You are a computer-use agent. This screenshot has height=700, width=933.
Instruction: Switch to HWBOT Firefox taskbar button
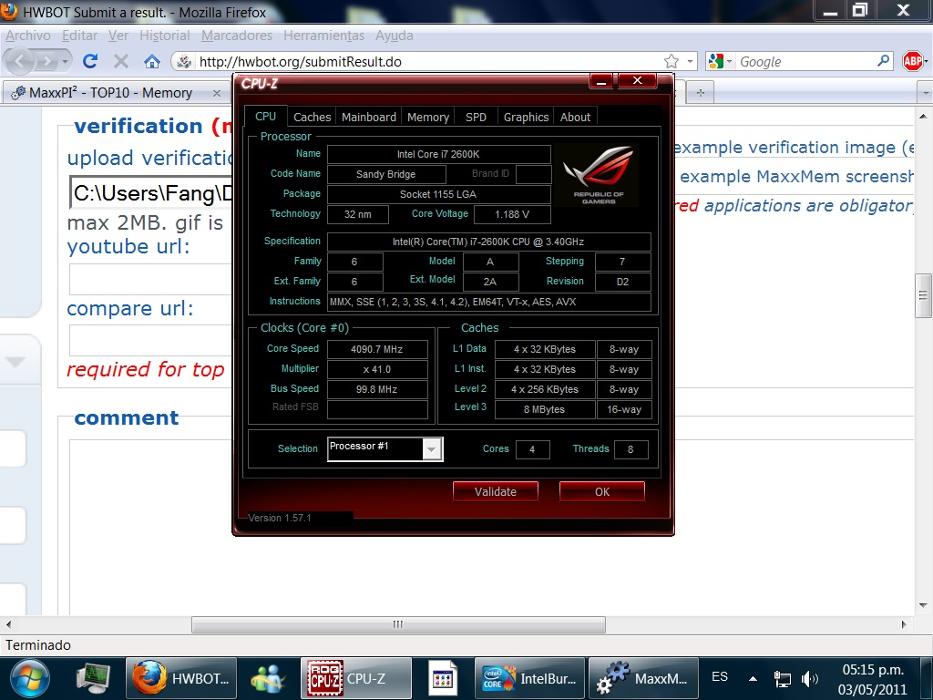(x=181, y=678)
